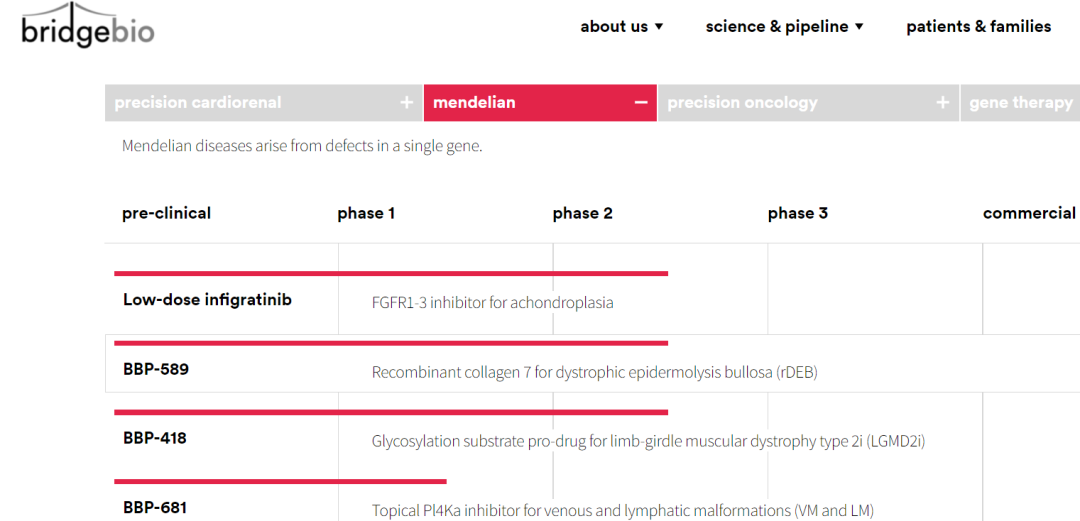Click the phase 2 column header
This screenshot has width=1080, height=521.
pos(583,214)
